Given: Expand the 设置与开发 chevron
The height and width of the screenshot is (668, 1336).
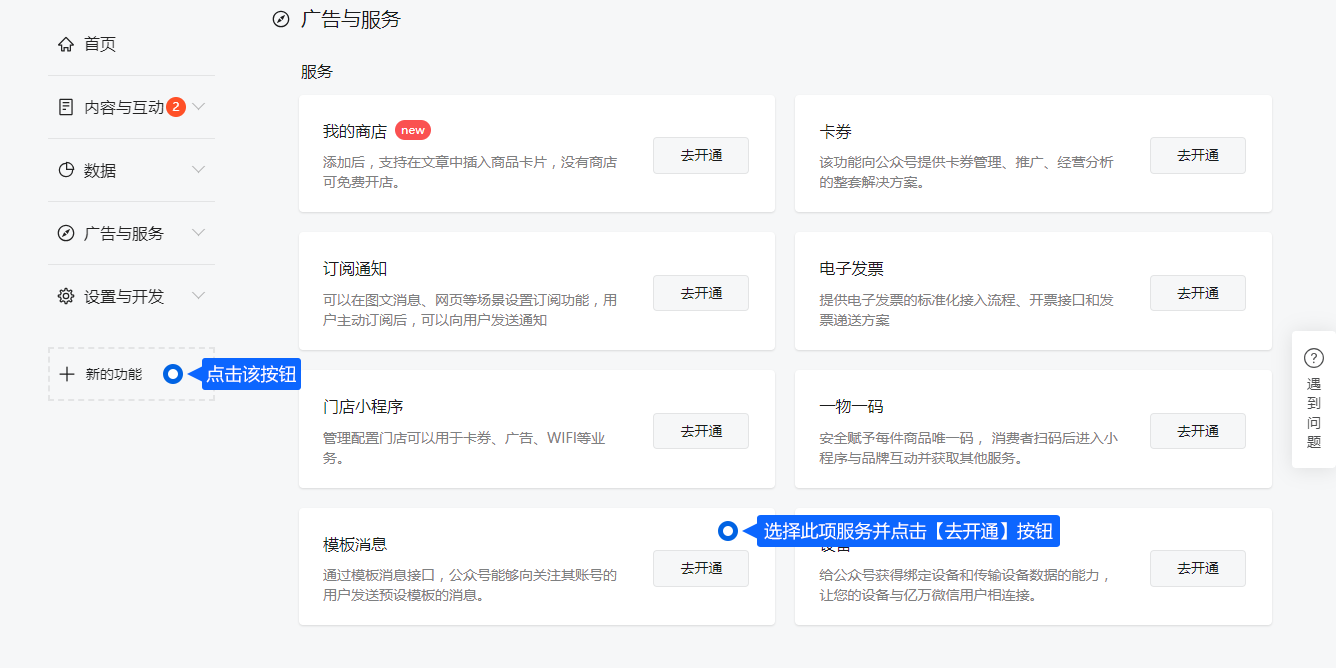Looking at the screenshot, I should click(x=198, y=296).
